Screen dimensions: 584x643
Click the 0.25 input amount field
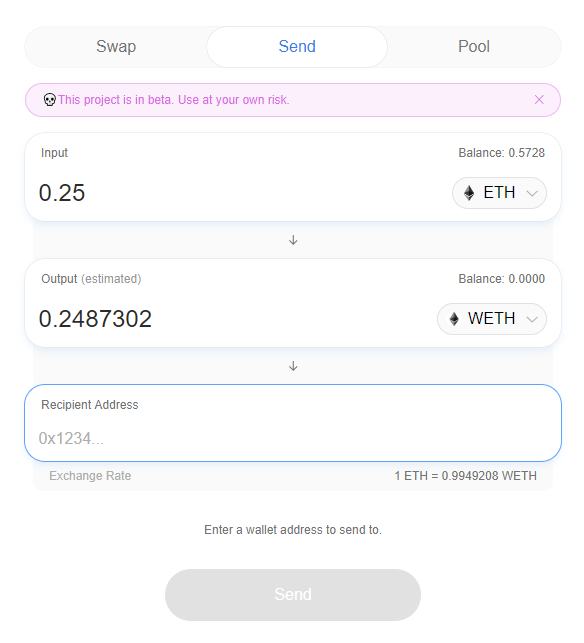click(x=242, y=193)
